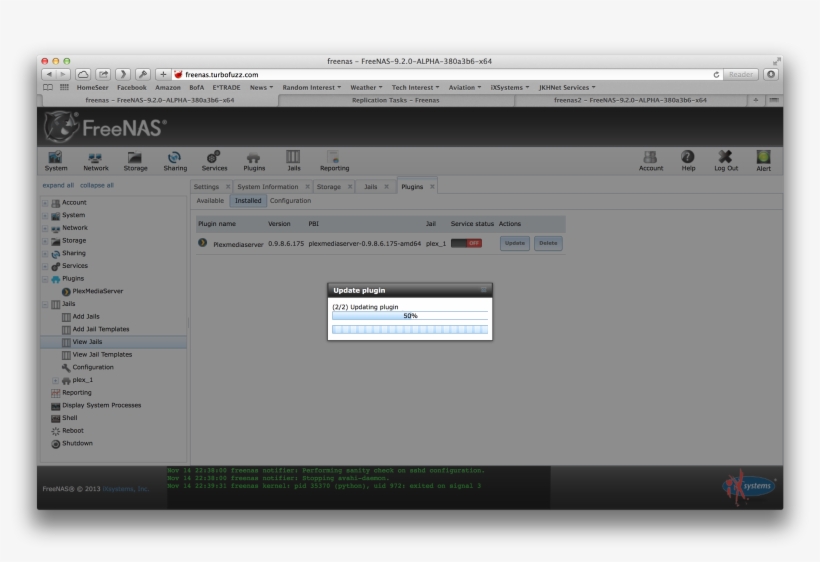Expand the Services tree node
This screenshot has height=562, width=820.
pyautogui.click(x=45, y=266)
